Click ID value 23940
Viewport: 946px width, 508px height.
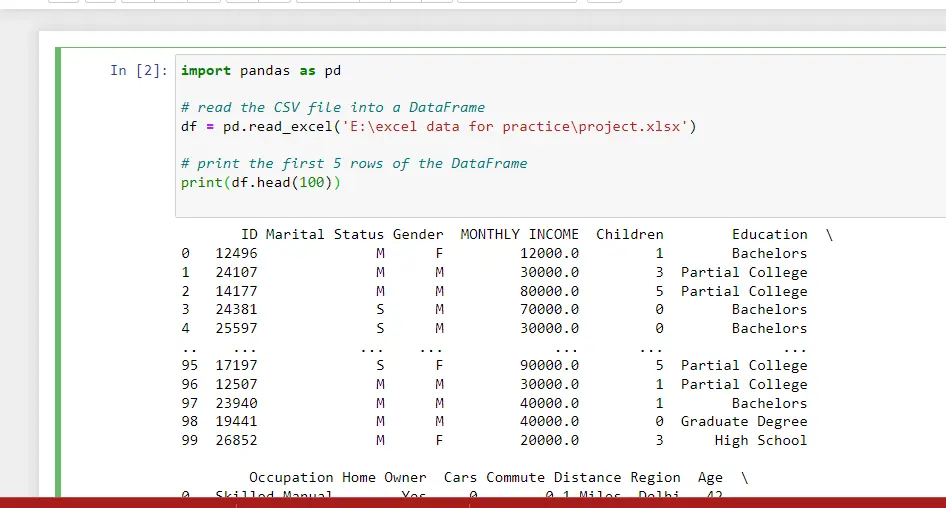(x=236, y=403)
